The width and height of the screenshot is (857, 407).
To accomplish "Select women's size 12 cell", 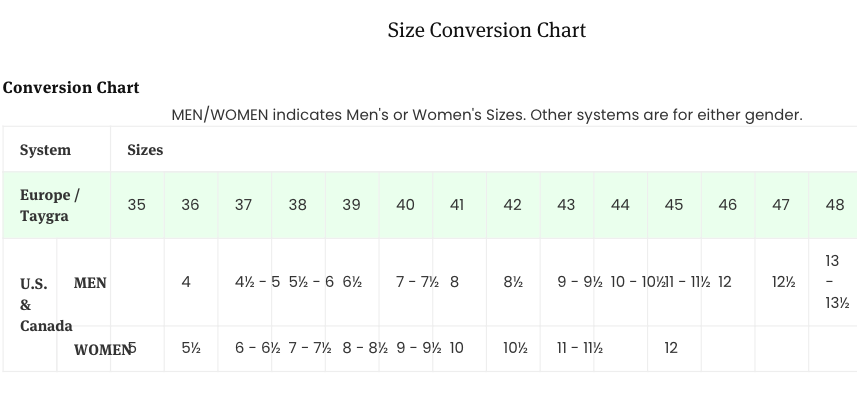I will (671, 348).
